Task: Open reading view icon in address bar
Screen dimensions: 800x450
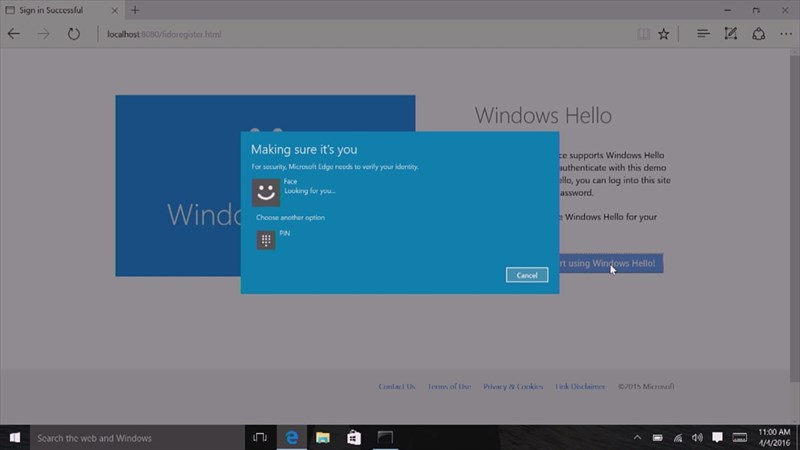Action: tap(643, 34)
